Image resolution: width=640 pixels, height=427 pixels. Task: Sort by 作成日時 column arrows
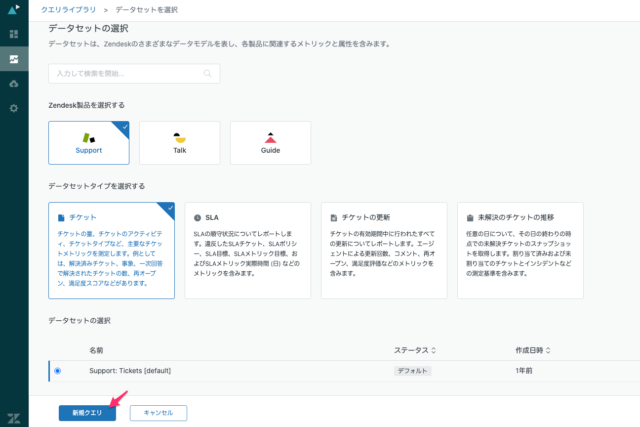(548, 350)
